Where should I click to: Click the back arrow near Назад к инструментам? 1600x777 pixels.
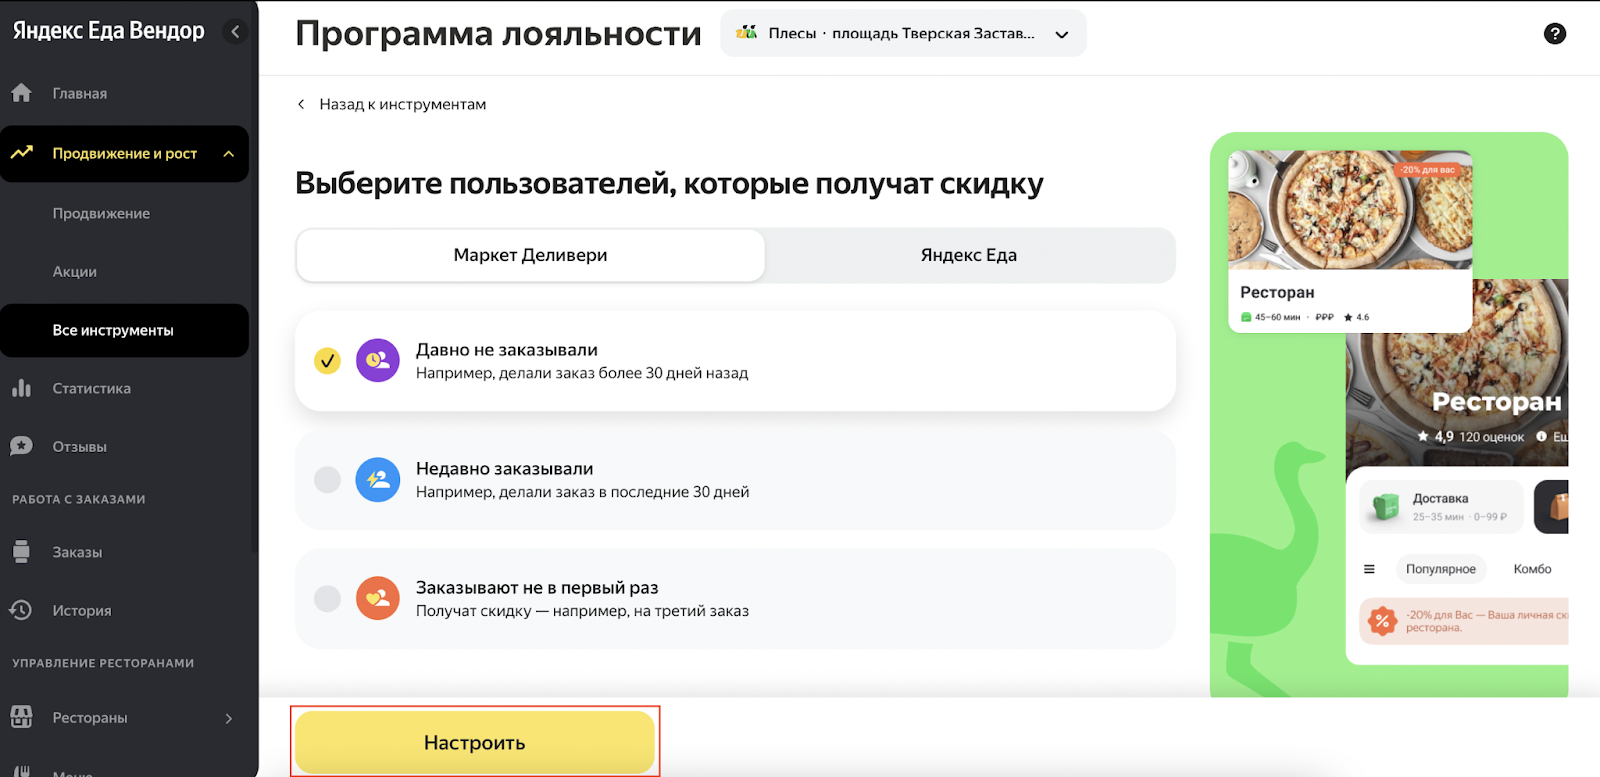tap(301, 104)
